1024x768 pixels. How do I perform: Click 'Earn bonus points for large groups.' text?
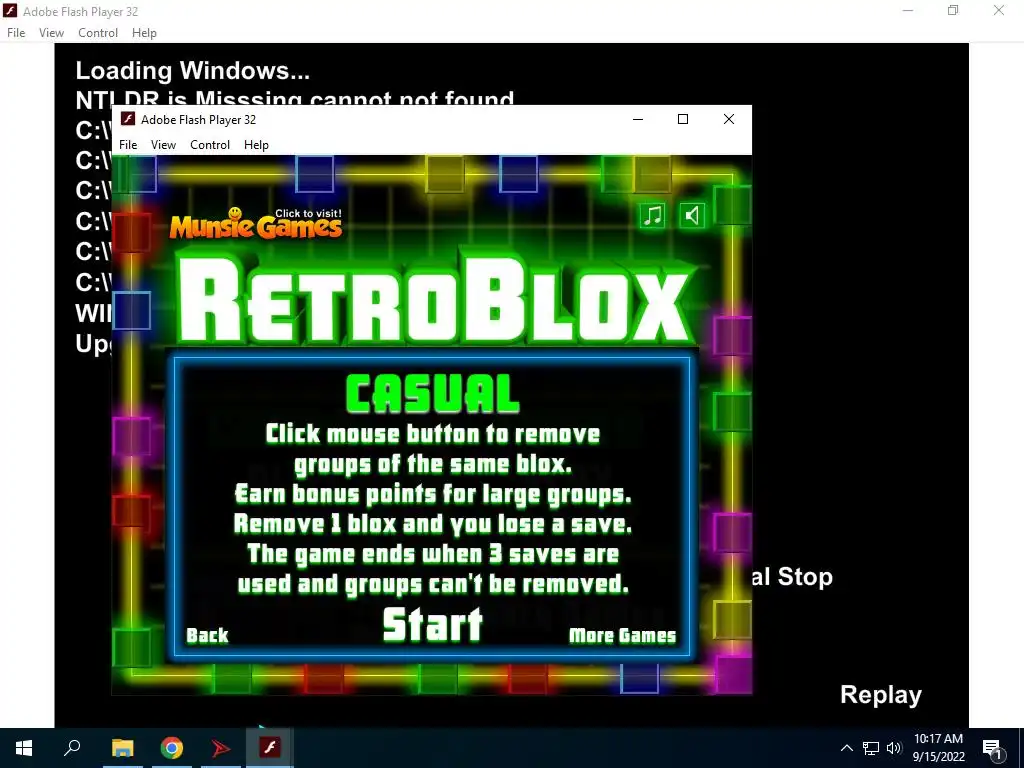point(432,494)
